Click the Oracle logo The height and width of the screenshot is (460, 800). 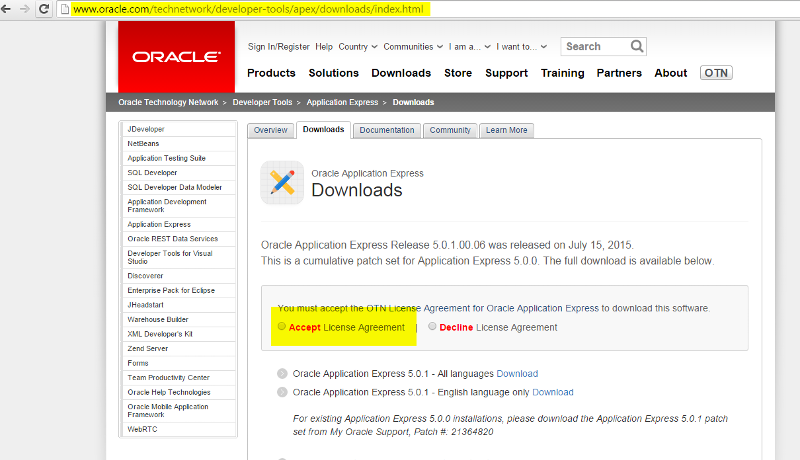click(x=177, y=57)
